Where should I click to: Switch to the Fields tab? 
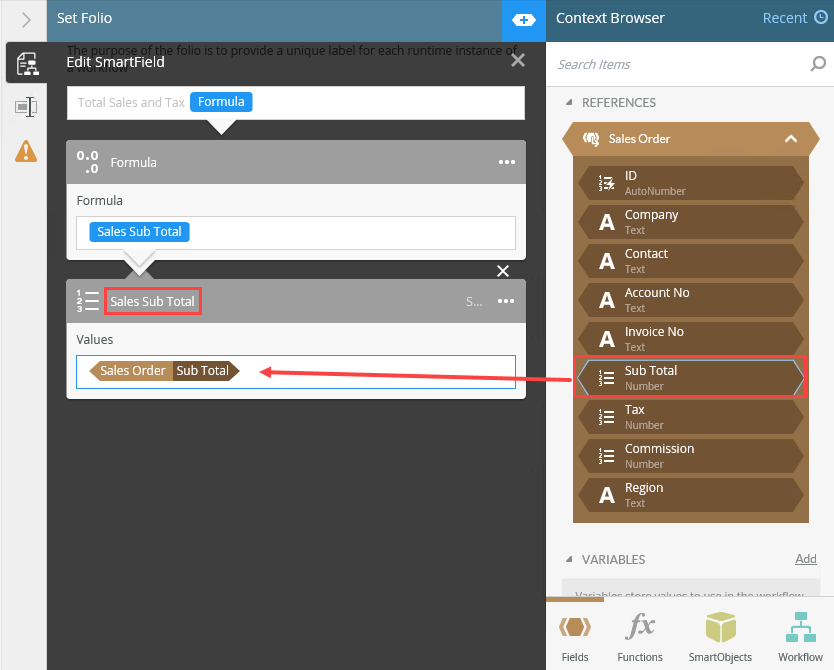[575, 635]
